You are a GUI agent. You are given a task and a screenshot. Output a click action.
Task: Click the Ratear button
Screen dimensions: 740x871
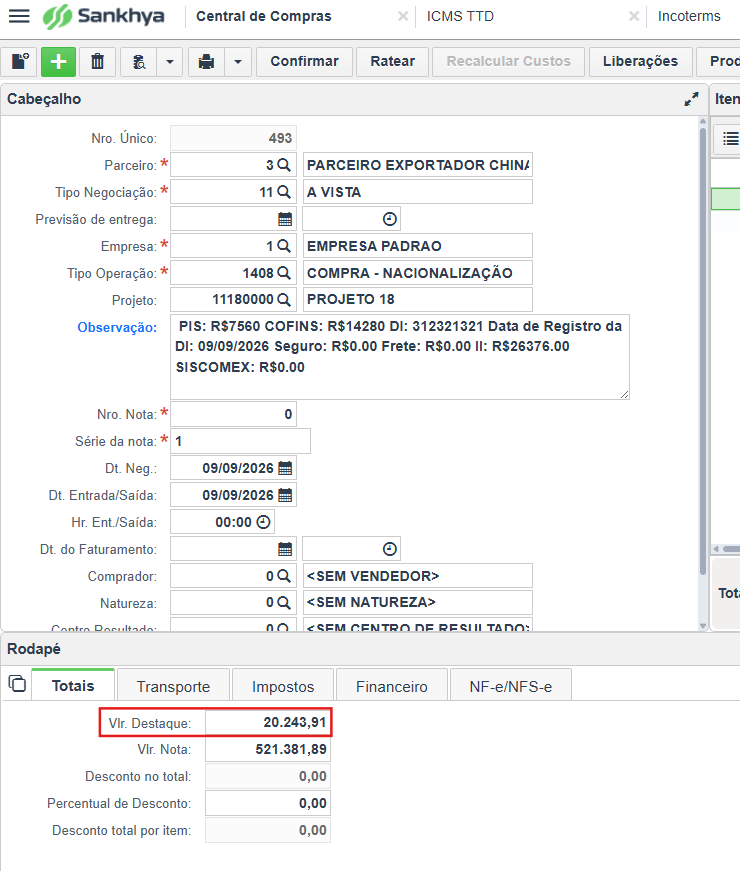(x=392, y=61)
